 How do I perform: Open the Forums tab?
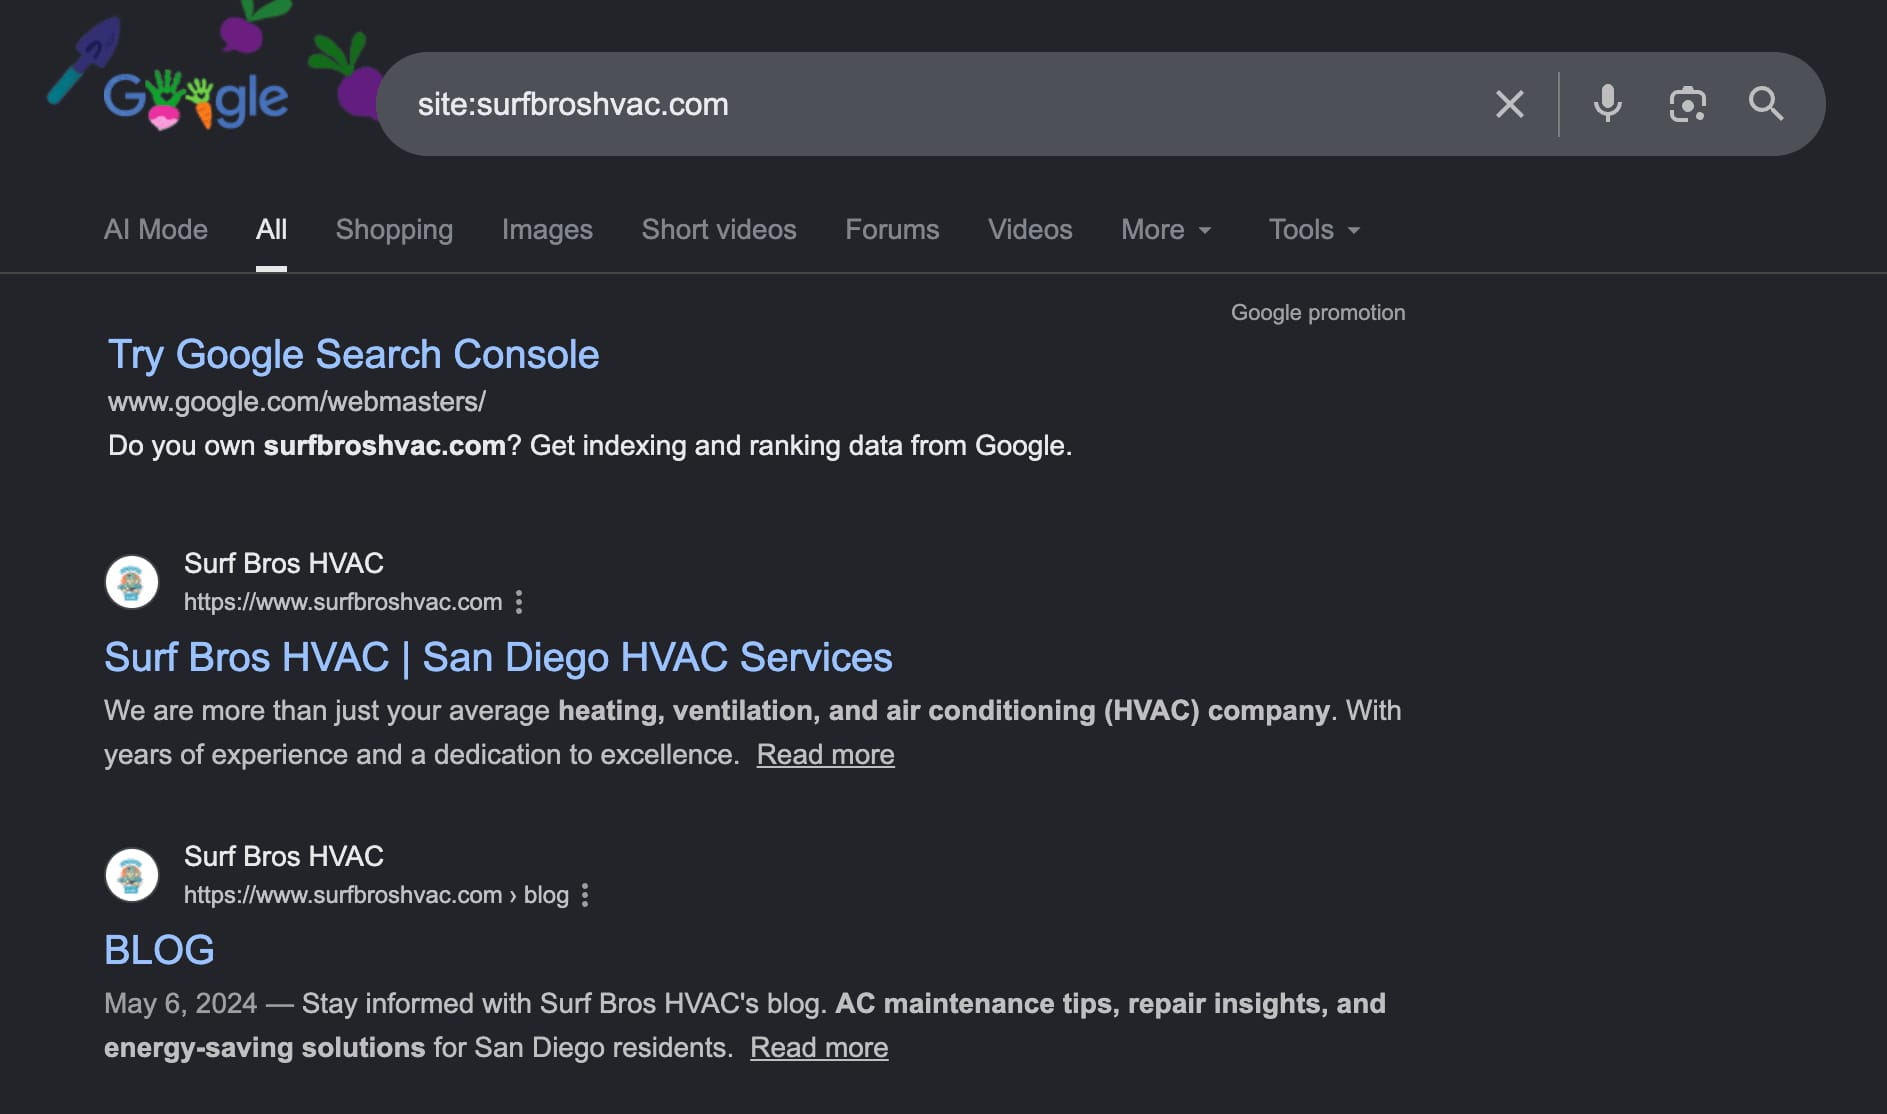click(892, 230)
